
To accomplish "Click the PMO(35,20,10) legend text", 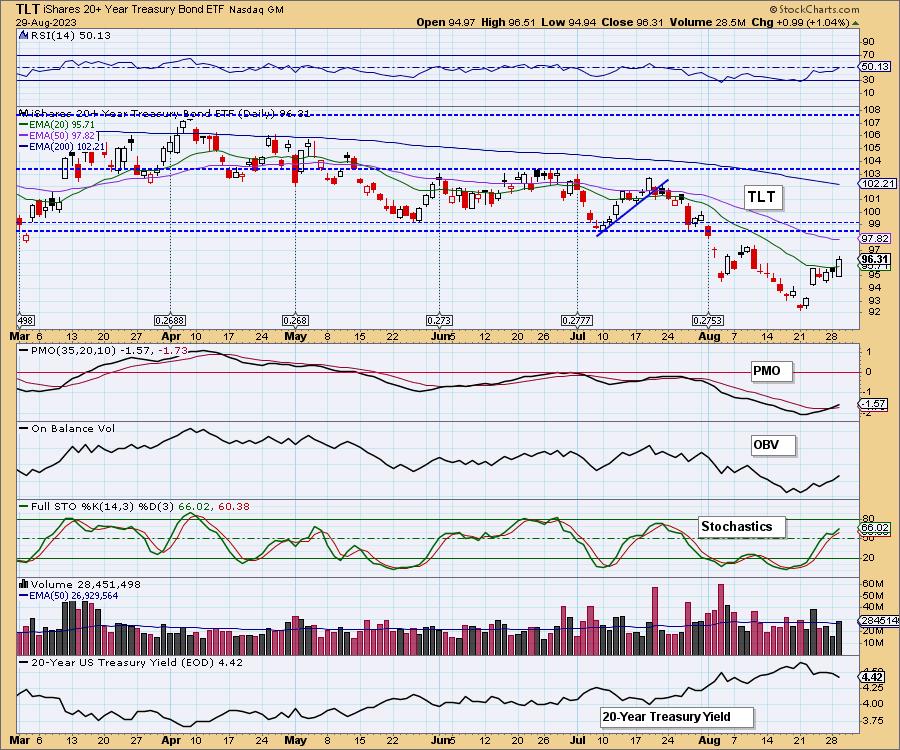I will click(x=104, y=350).
